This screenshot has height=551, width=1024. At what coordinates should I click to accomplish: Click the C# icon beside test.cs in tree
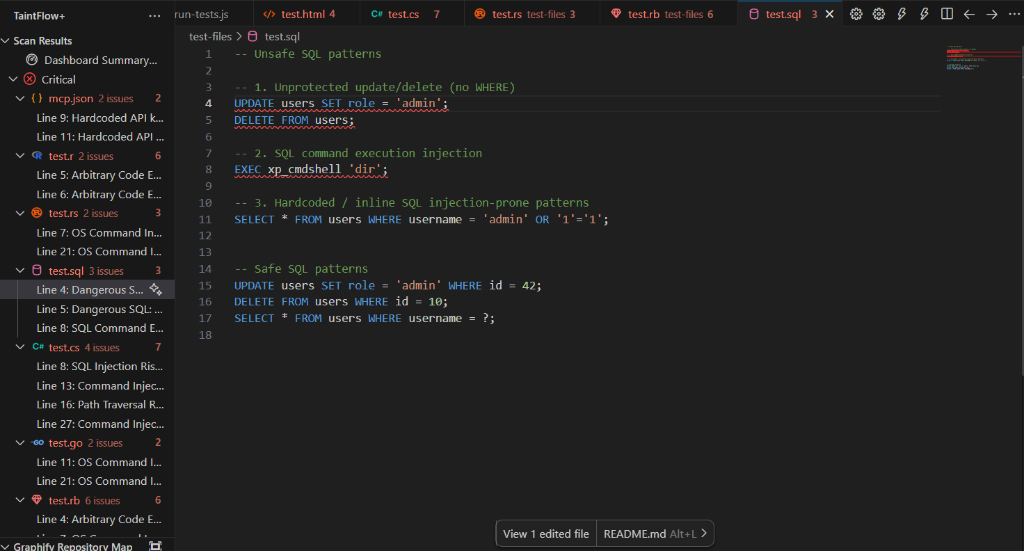[38, 347]
